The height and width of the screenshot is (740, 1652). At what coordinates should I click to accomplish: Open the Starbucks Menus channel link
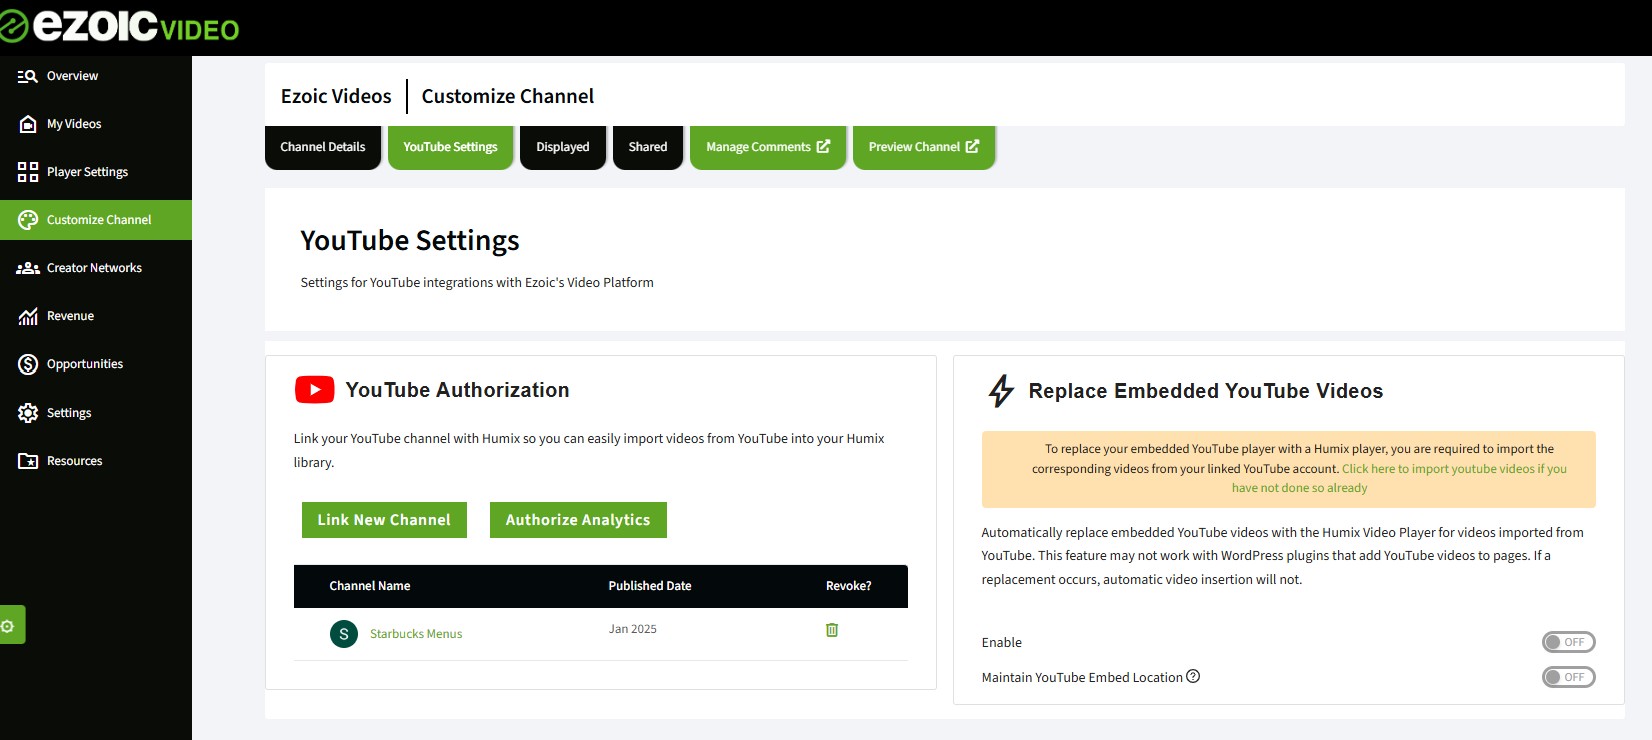click(x=416, y=634)
